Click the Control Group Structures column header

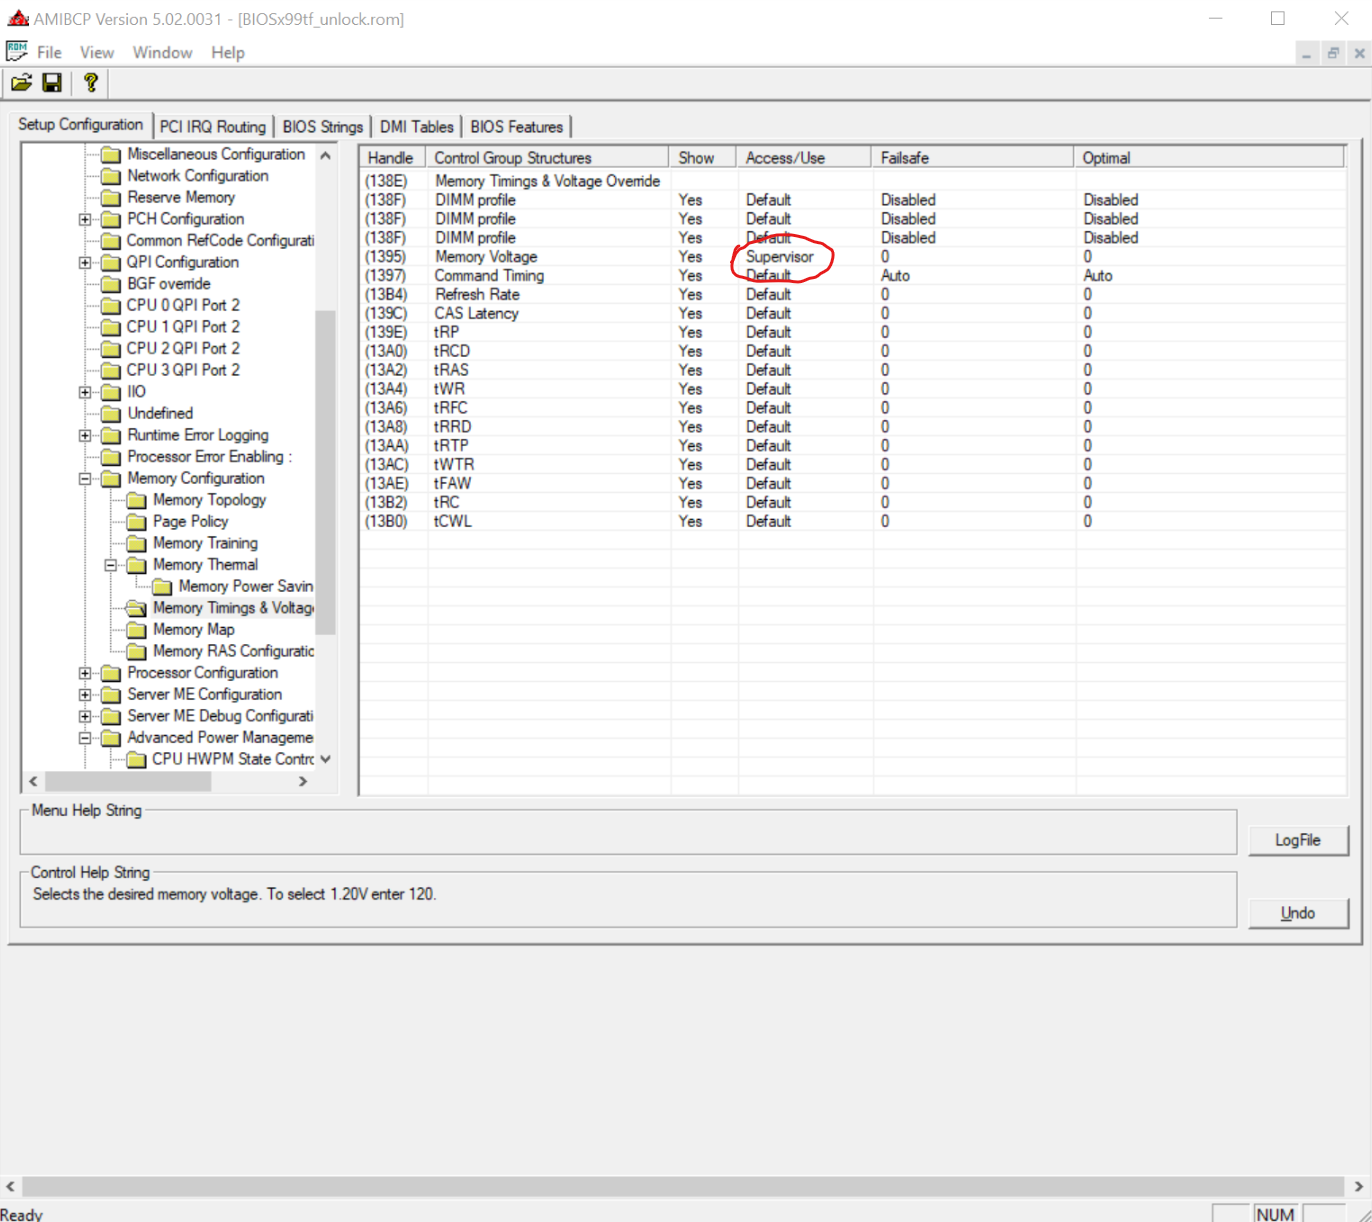[x=548, y=158]
